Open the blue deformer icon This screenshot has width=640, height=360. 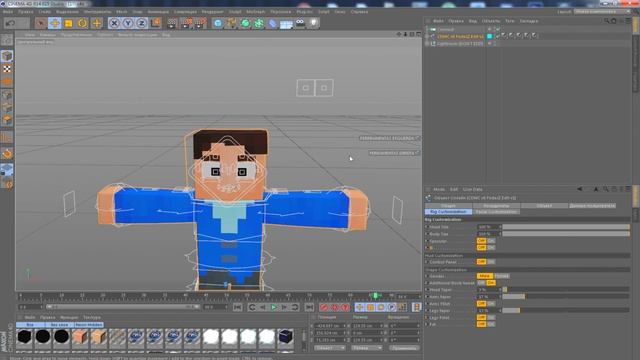(x=272, y=23)
